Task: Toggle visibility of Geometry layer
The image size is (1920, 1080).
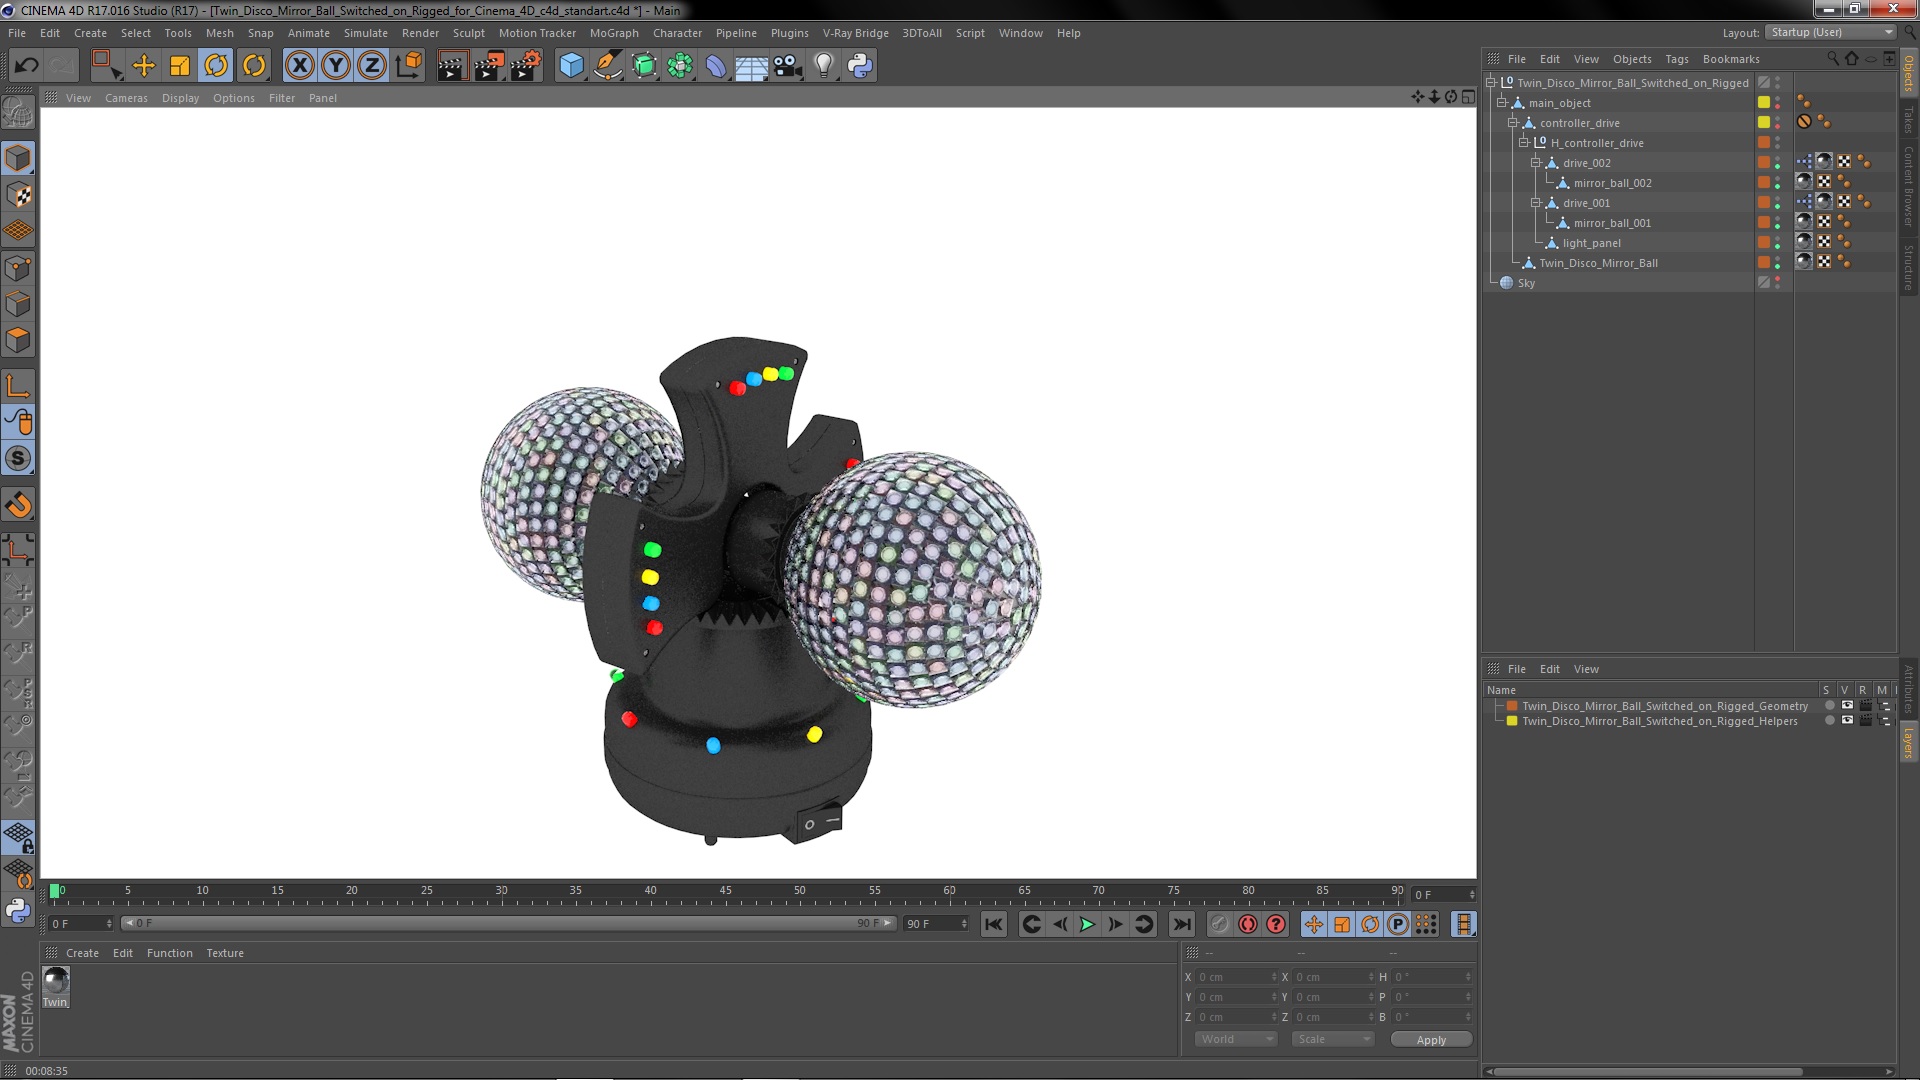Action: click(x=1847, y=706)
